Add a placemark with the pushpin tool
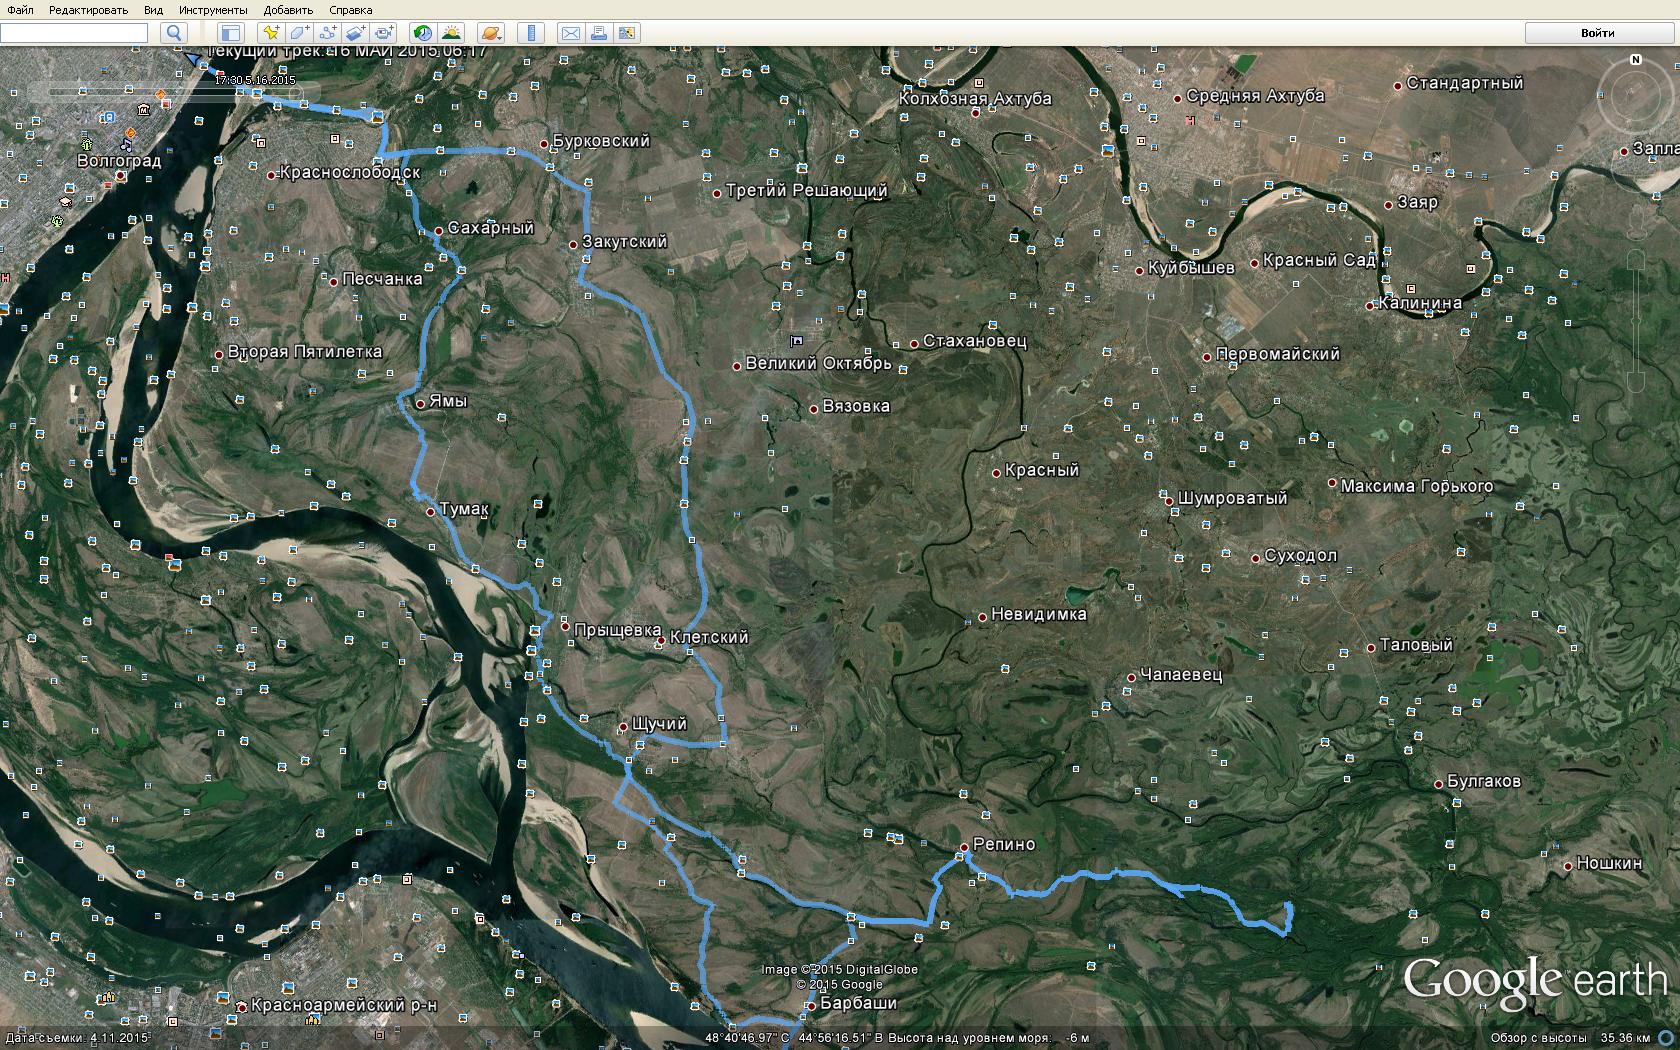1680x1050 pixels. 271,33
